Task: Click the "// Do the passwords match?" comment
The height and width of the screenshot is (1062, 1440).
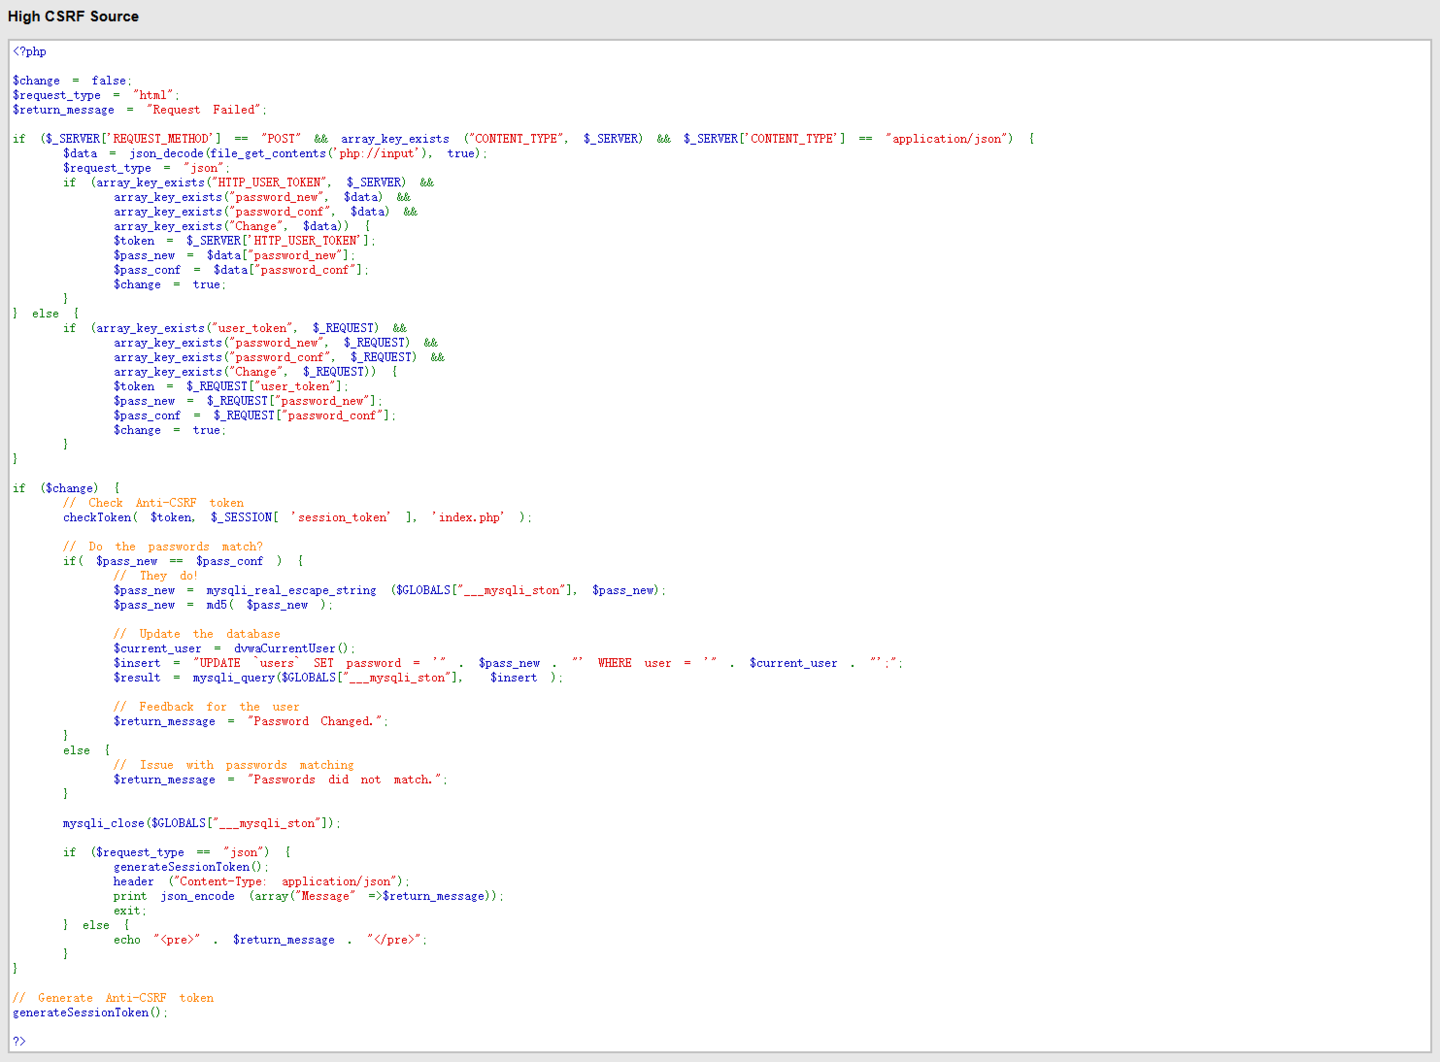Action: [x=163, y=546]
